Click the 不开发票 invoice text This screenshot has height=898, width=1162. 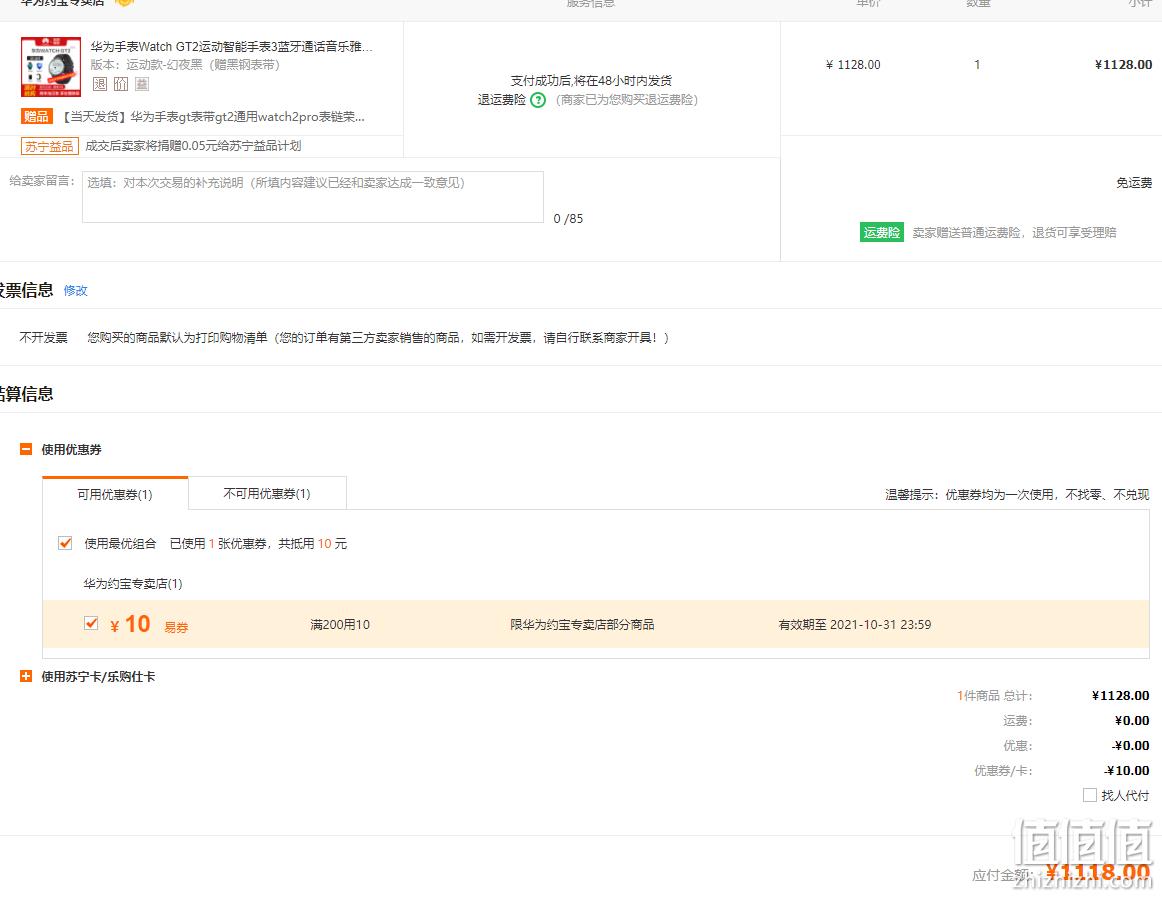44,338
